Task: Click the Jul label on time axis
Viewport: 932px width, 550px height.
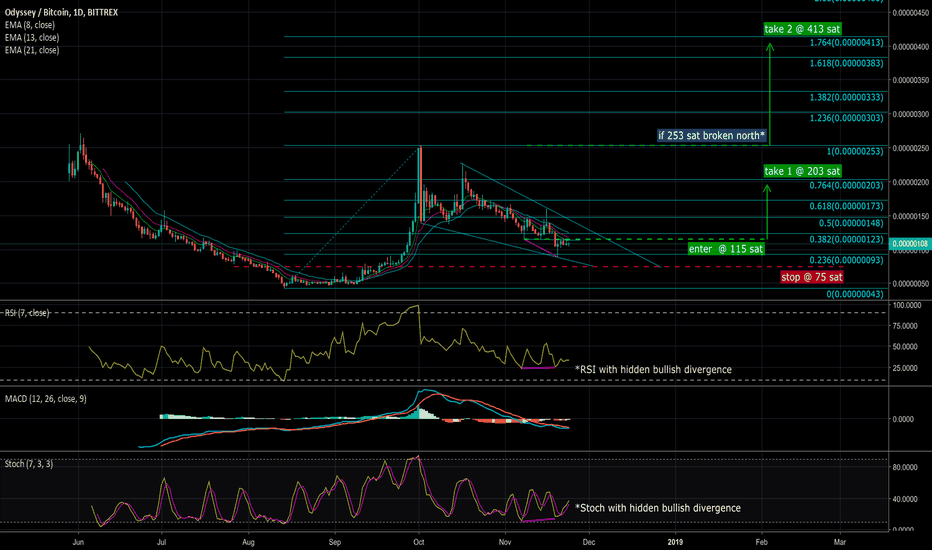Action: tap(161, 542)
